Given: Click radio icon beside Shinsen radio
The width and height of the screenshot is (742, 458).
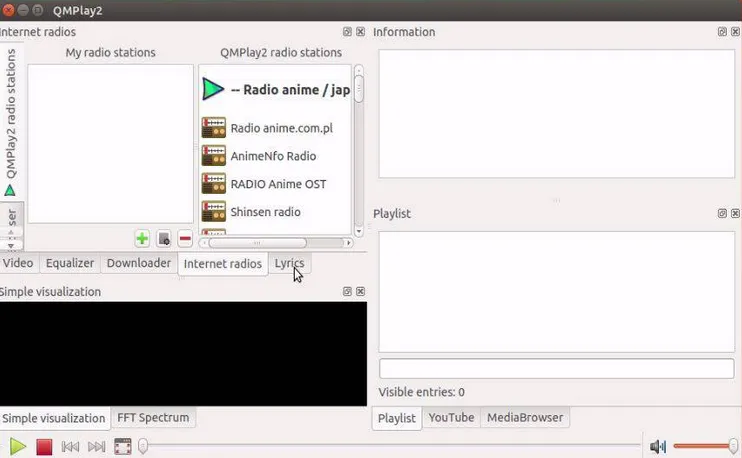Looking at the screenshot, I should [213, 211].
